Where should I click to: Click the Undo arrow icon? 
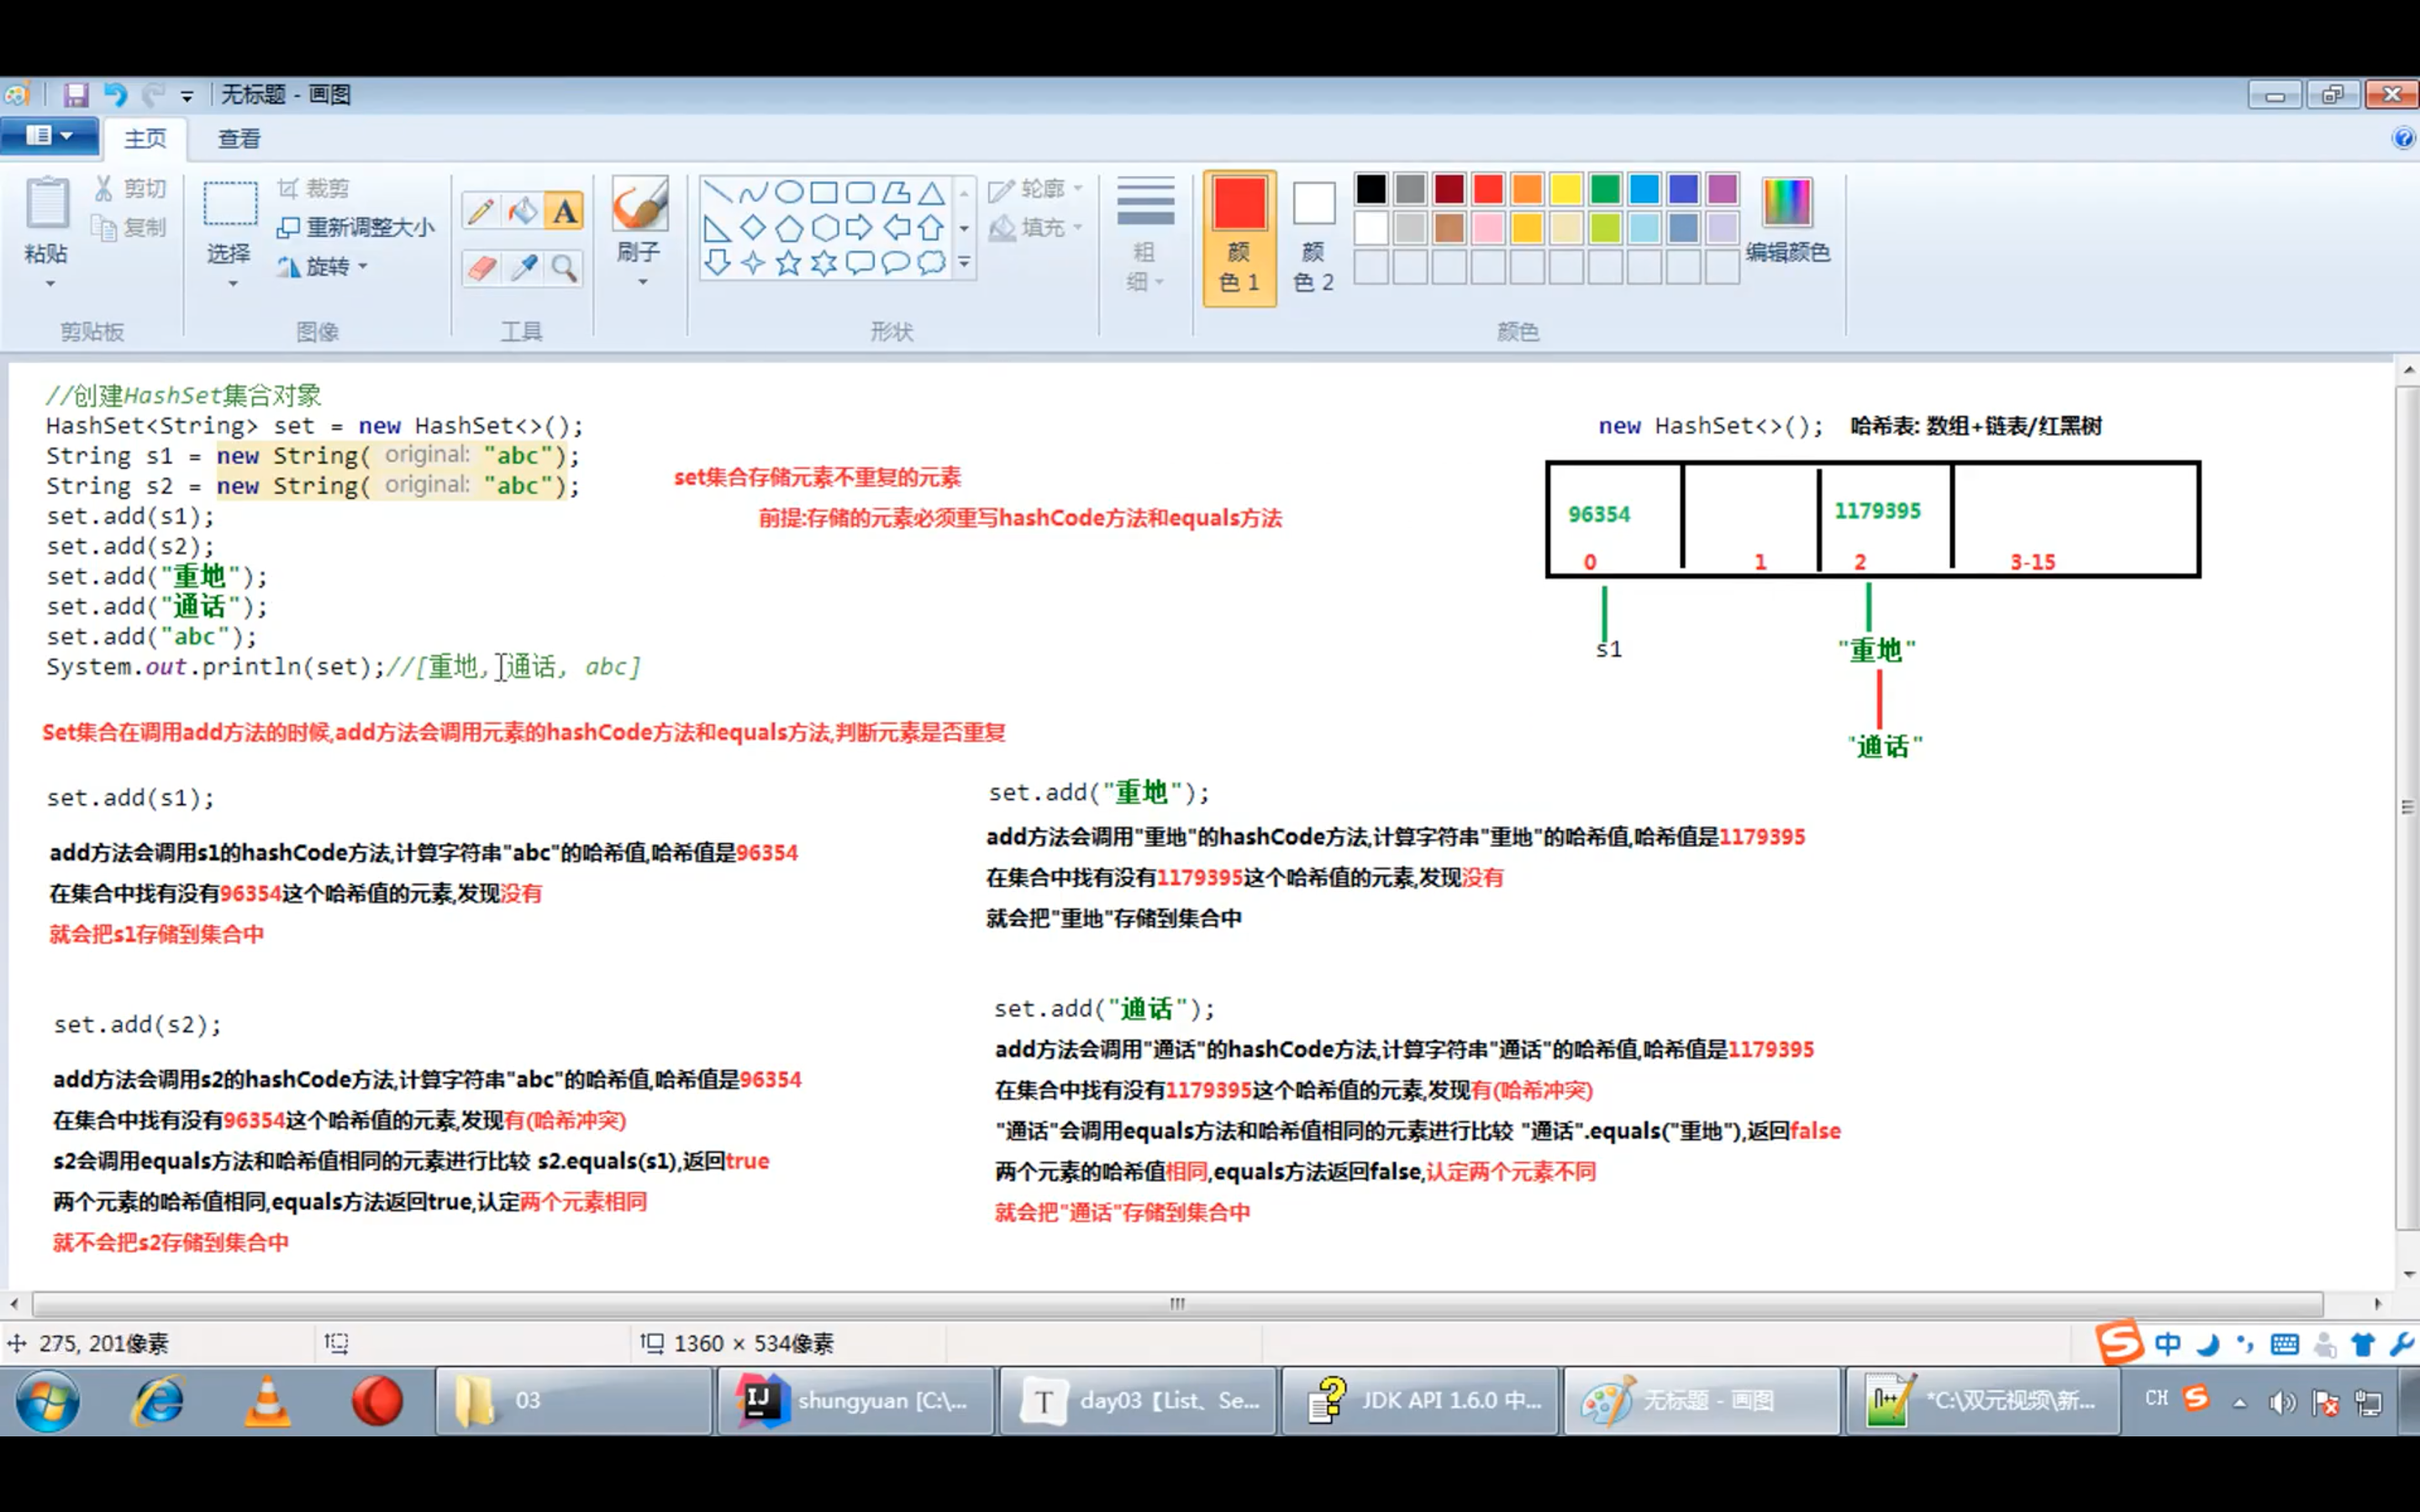(116, 95)
